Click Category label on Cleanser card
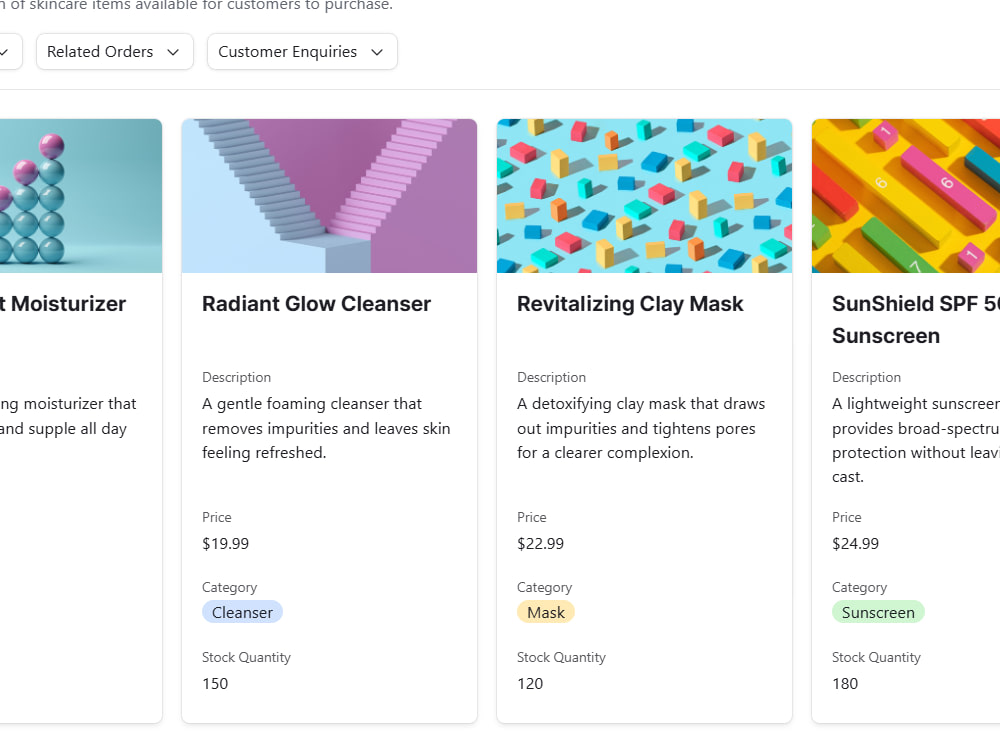This screenshot has width=1000, height=750. [230, 587]
